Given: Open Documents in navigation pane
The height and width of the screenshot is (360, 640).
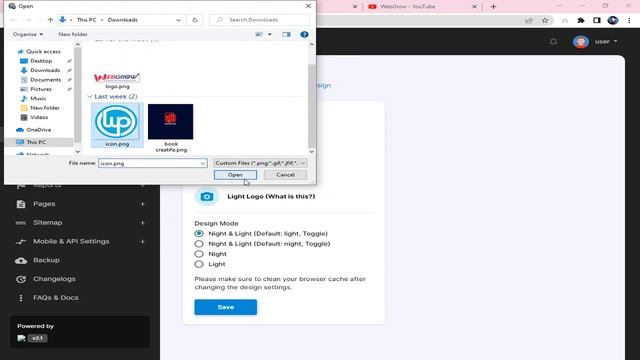Looking at the screenshot, I should (45, 80).
